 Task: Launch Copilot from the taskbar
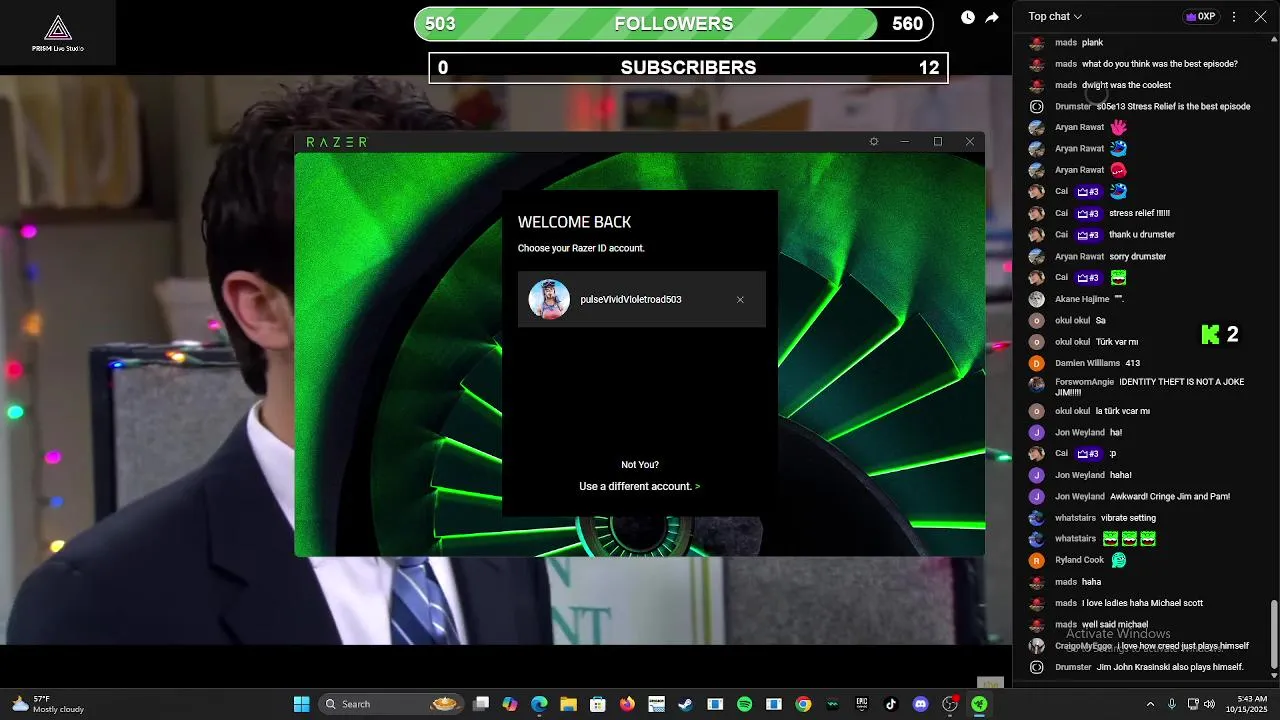[x=510, y=704]
